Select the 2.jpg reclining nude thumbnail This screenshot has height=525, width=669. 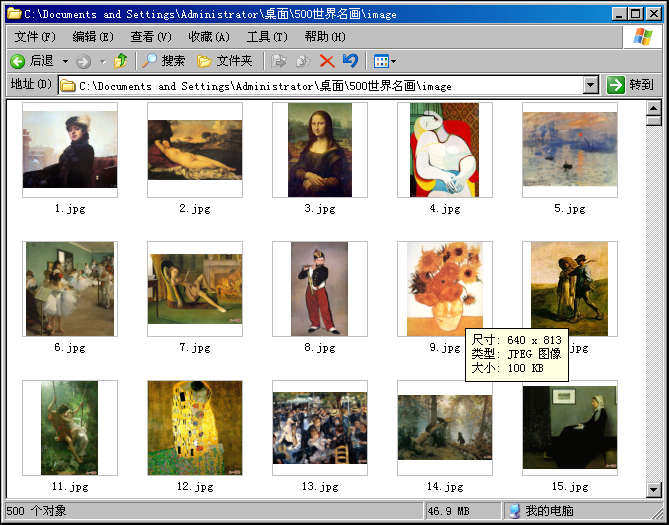tap(195, 150)
